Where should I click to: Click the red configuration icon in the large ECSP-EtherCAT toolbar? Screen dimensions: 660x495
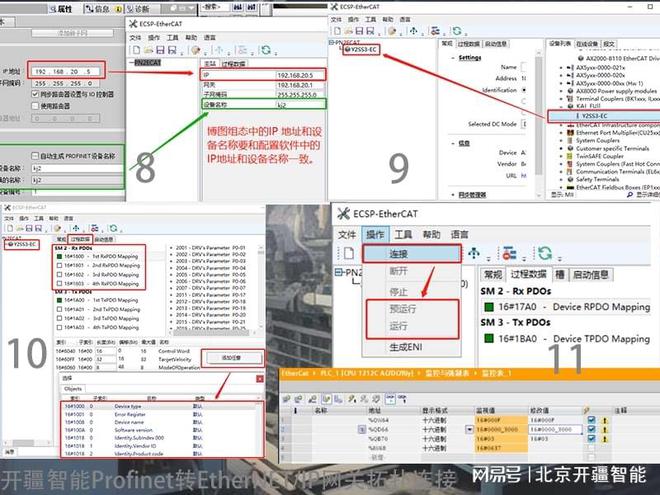pyautogui.click(x=509, y=253)
